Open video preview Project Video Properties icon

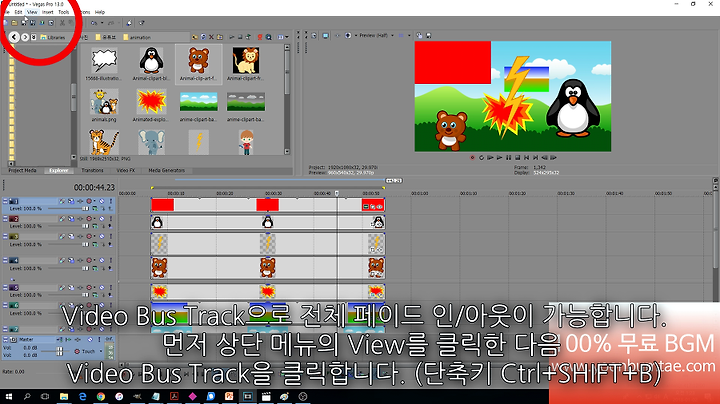pos(315,35)
